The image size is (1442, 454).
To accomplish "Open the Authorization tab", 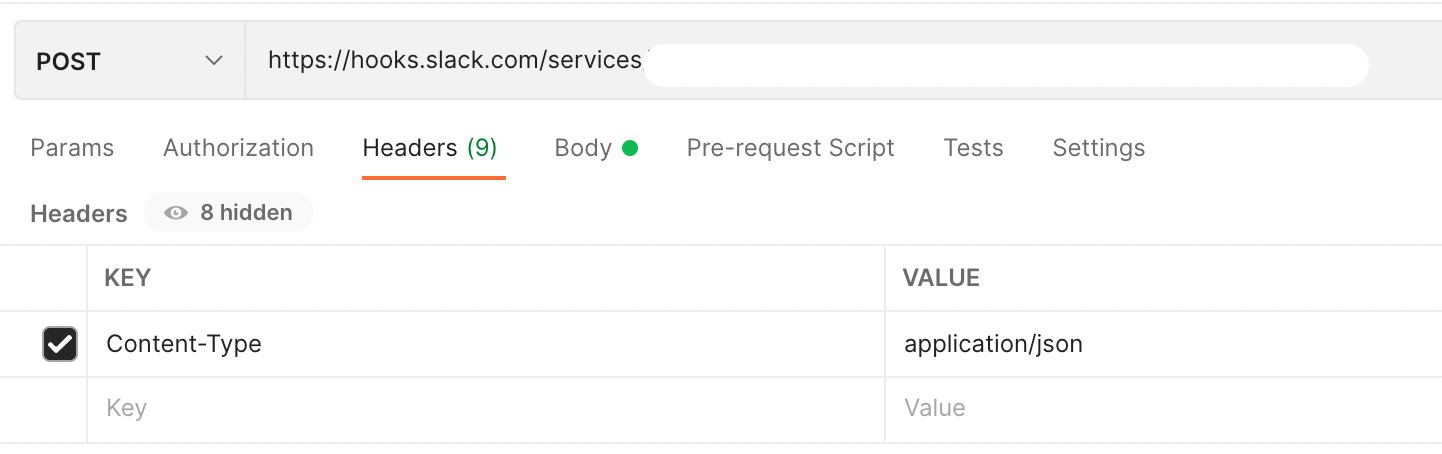I will tap(238, 148).
